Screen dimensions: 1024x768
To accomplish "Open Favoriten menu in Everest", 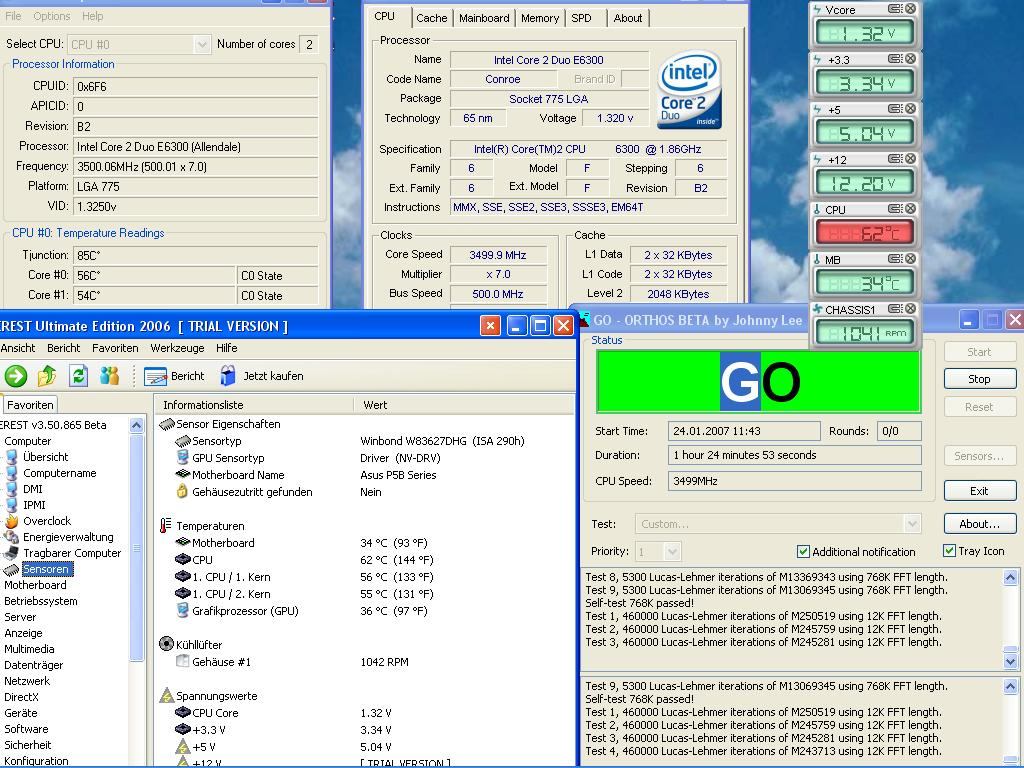I will coord(115,348).
